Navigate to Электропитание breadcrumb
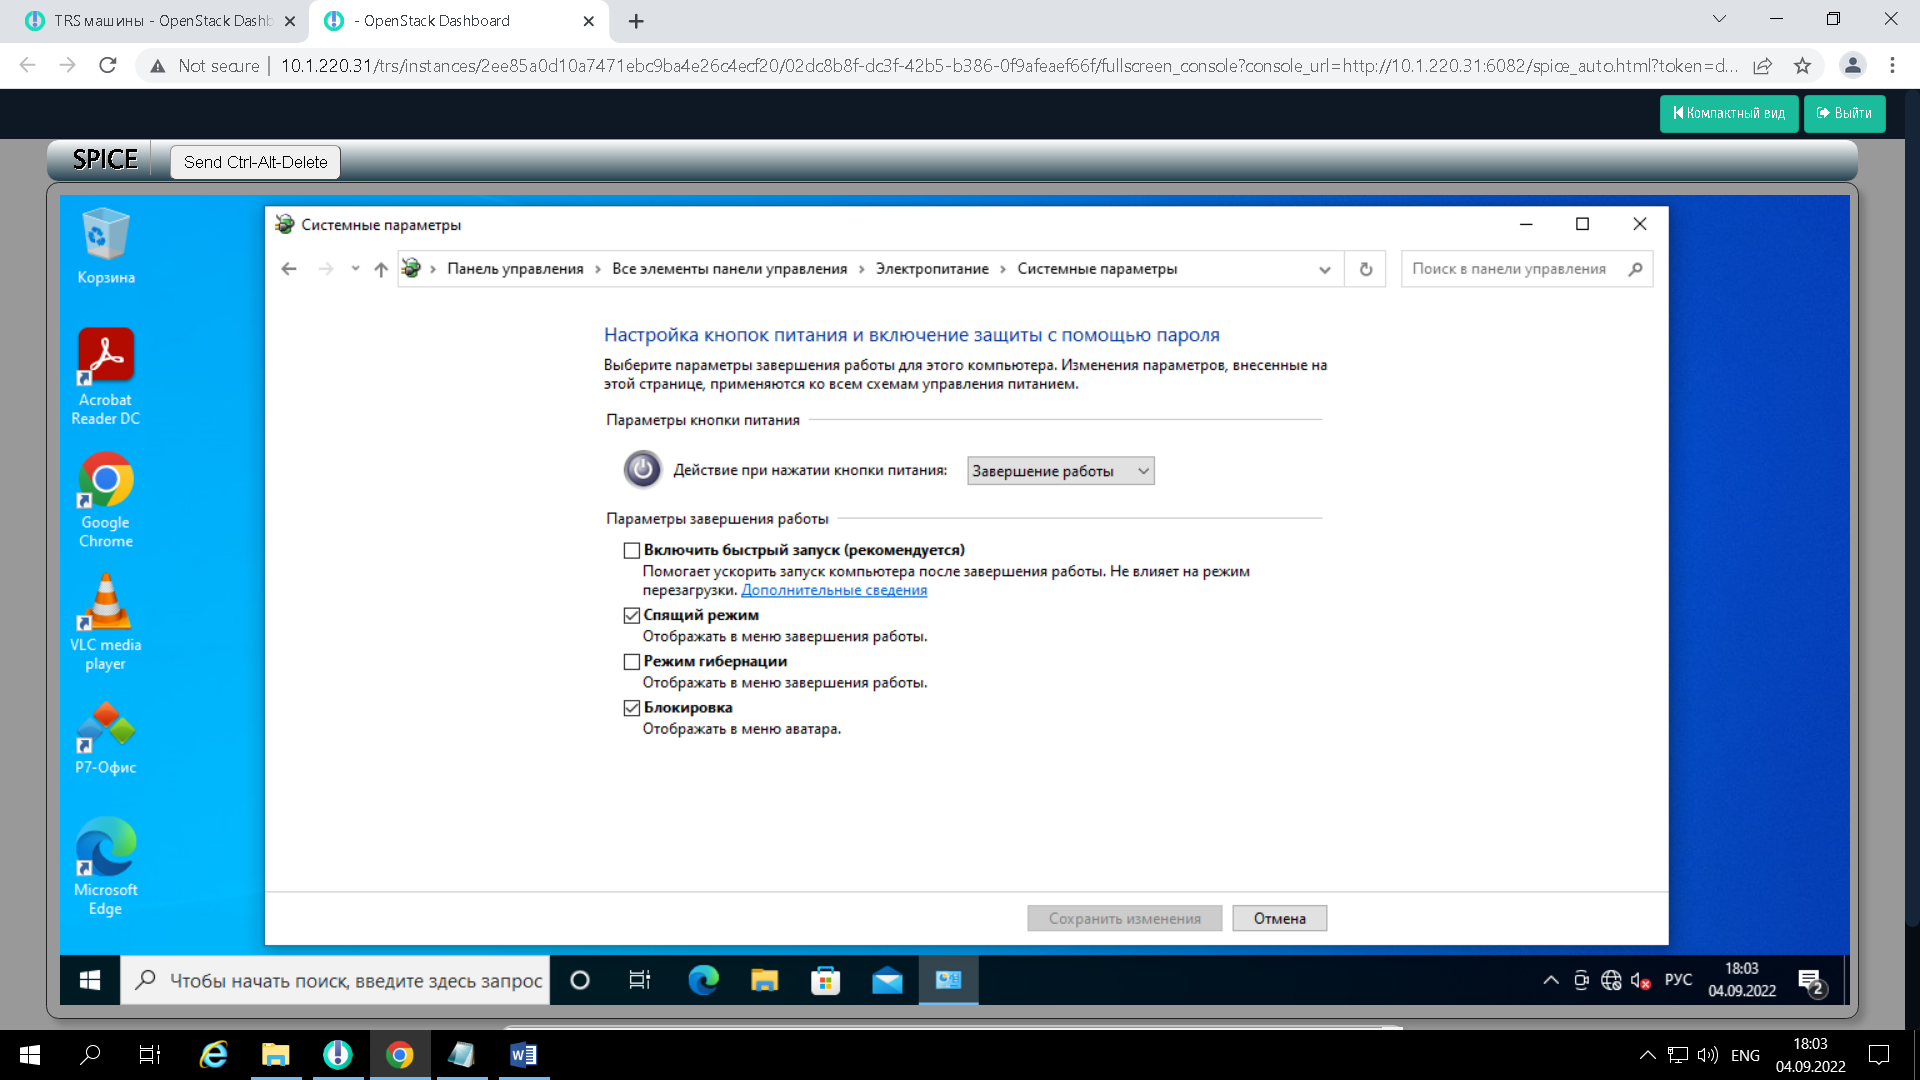The width and height of the screenshot is (1920, 1080). coord(932,269)
